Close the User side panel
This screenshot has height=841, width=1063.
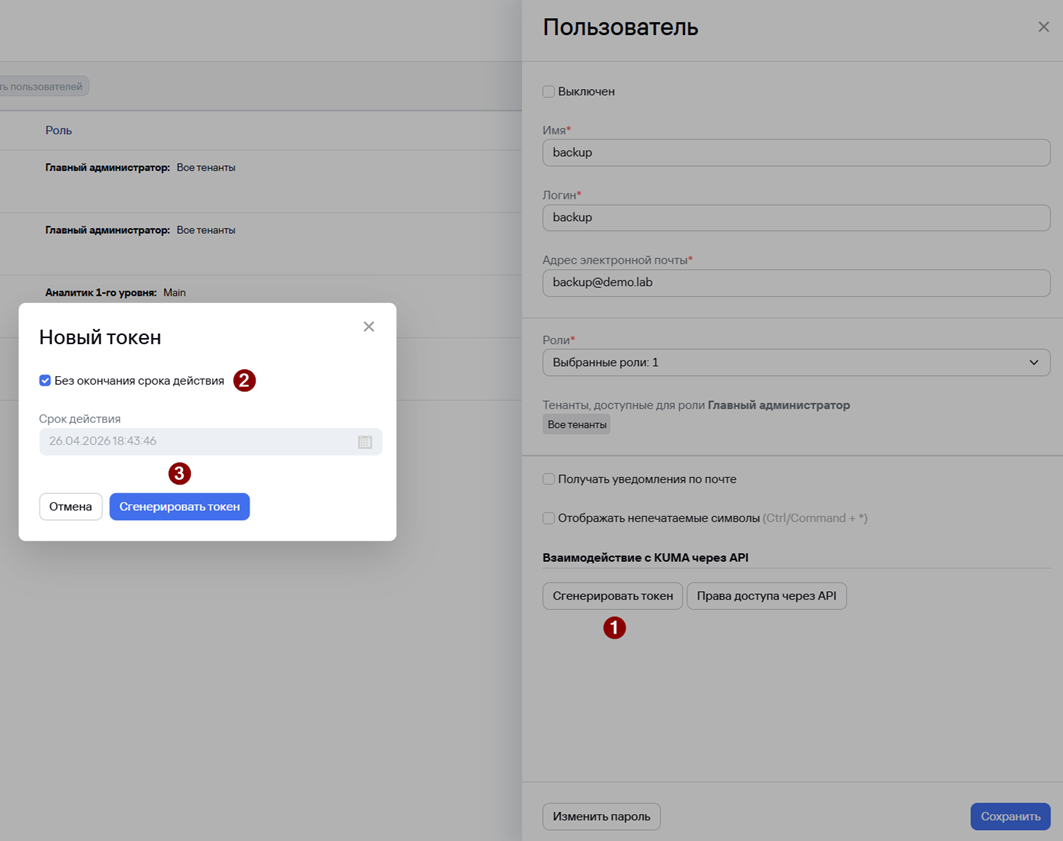click(x=1043, y=27)
